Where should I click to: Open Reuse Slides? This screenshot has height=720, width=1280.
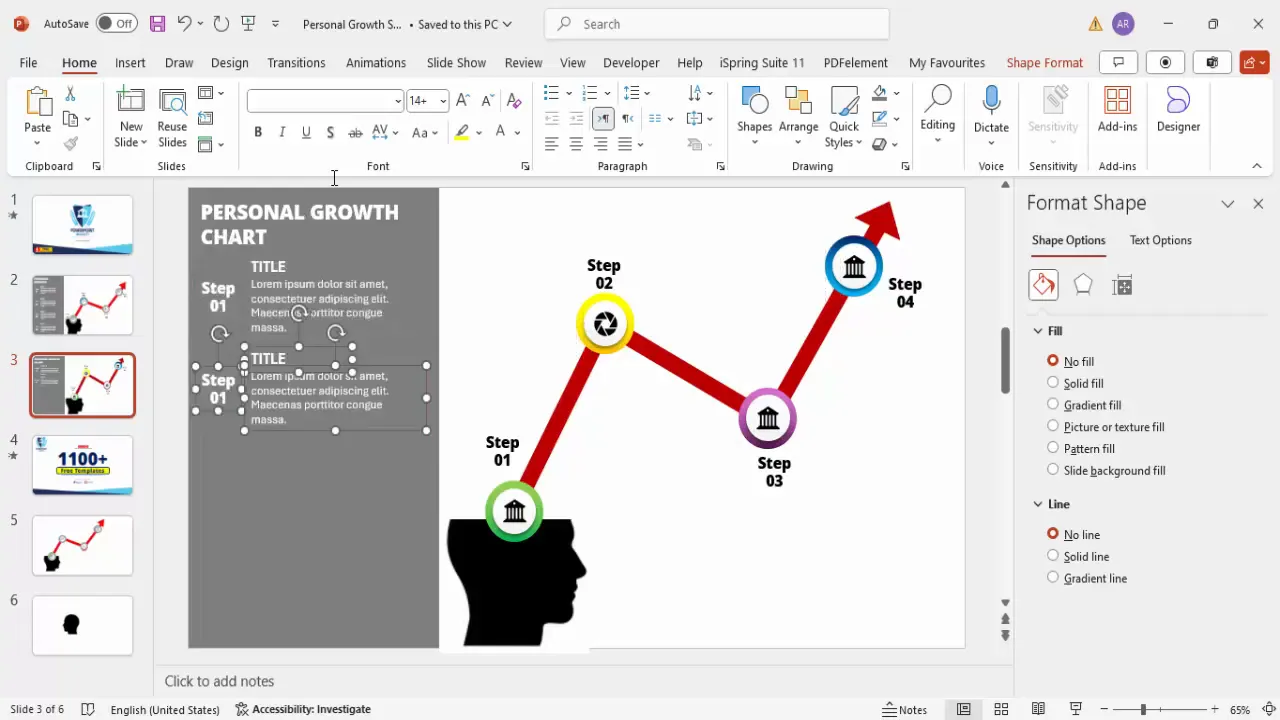(x=172, y=117)
